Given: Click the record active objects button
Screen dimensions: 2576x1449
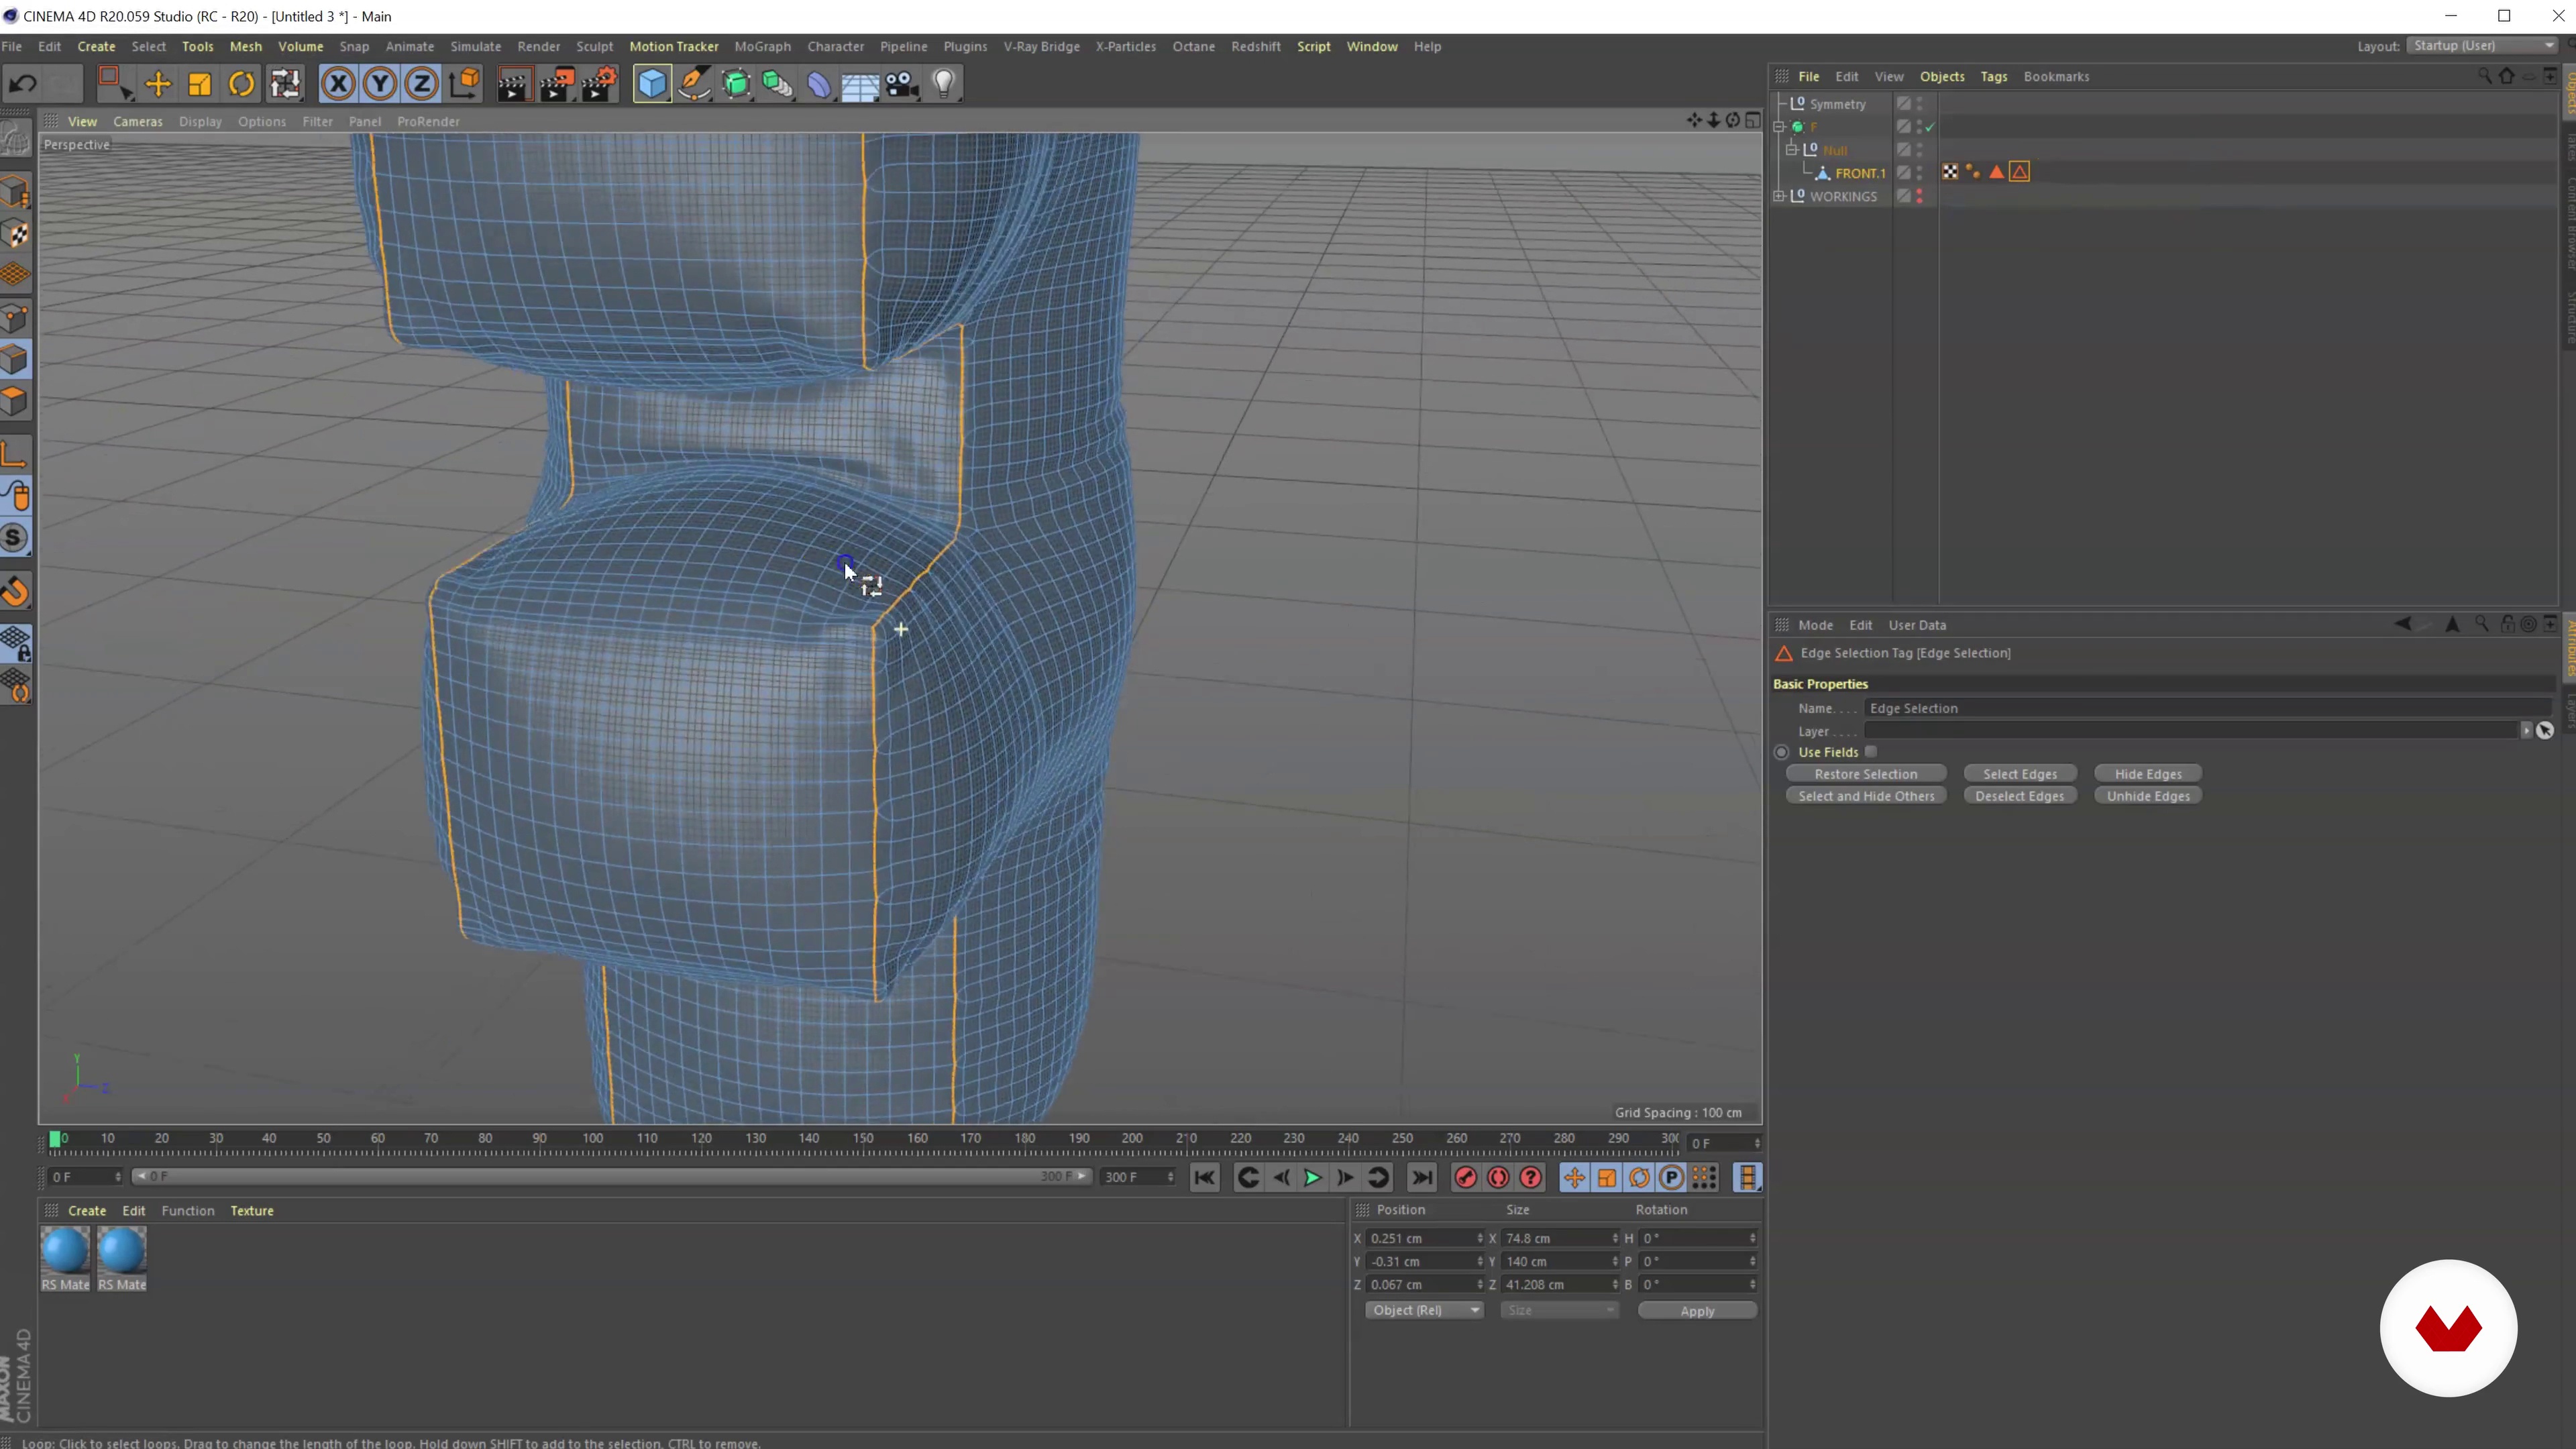Looking at the screenshot, I should (1466, 1177).
